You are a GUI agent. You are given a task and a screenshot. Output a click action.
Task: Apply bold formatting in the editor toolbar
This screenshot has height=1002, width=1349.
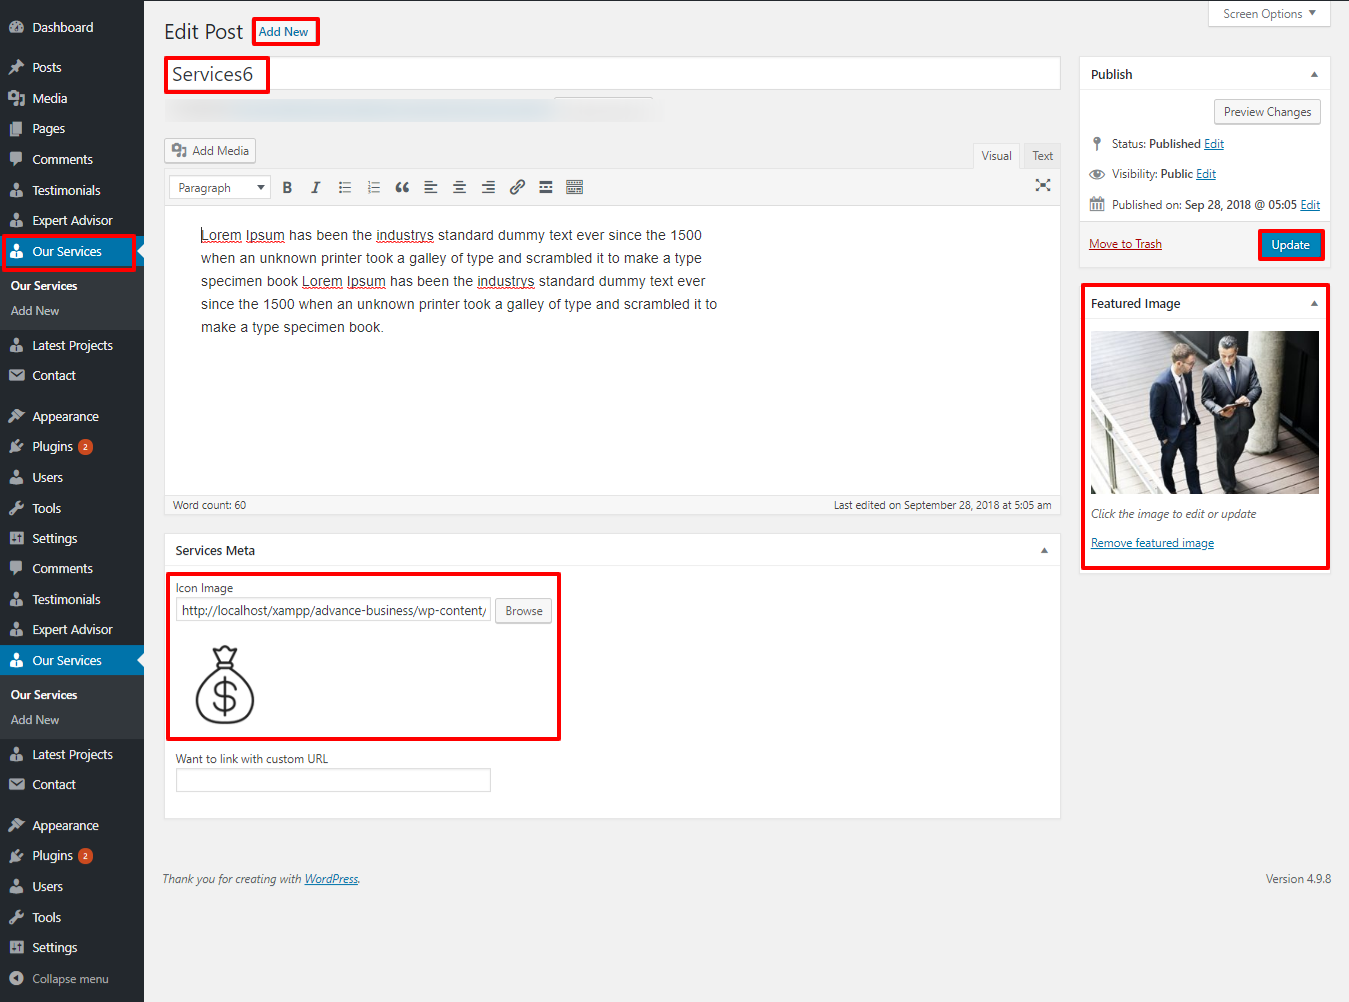287,187
